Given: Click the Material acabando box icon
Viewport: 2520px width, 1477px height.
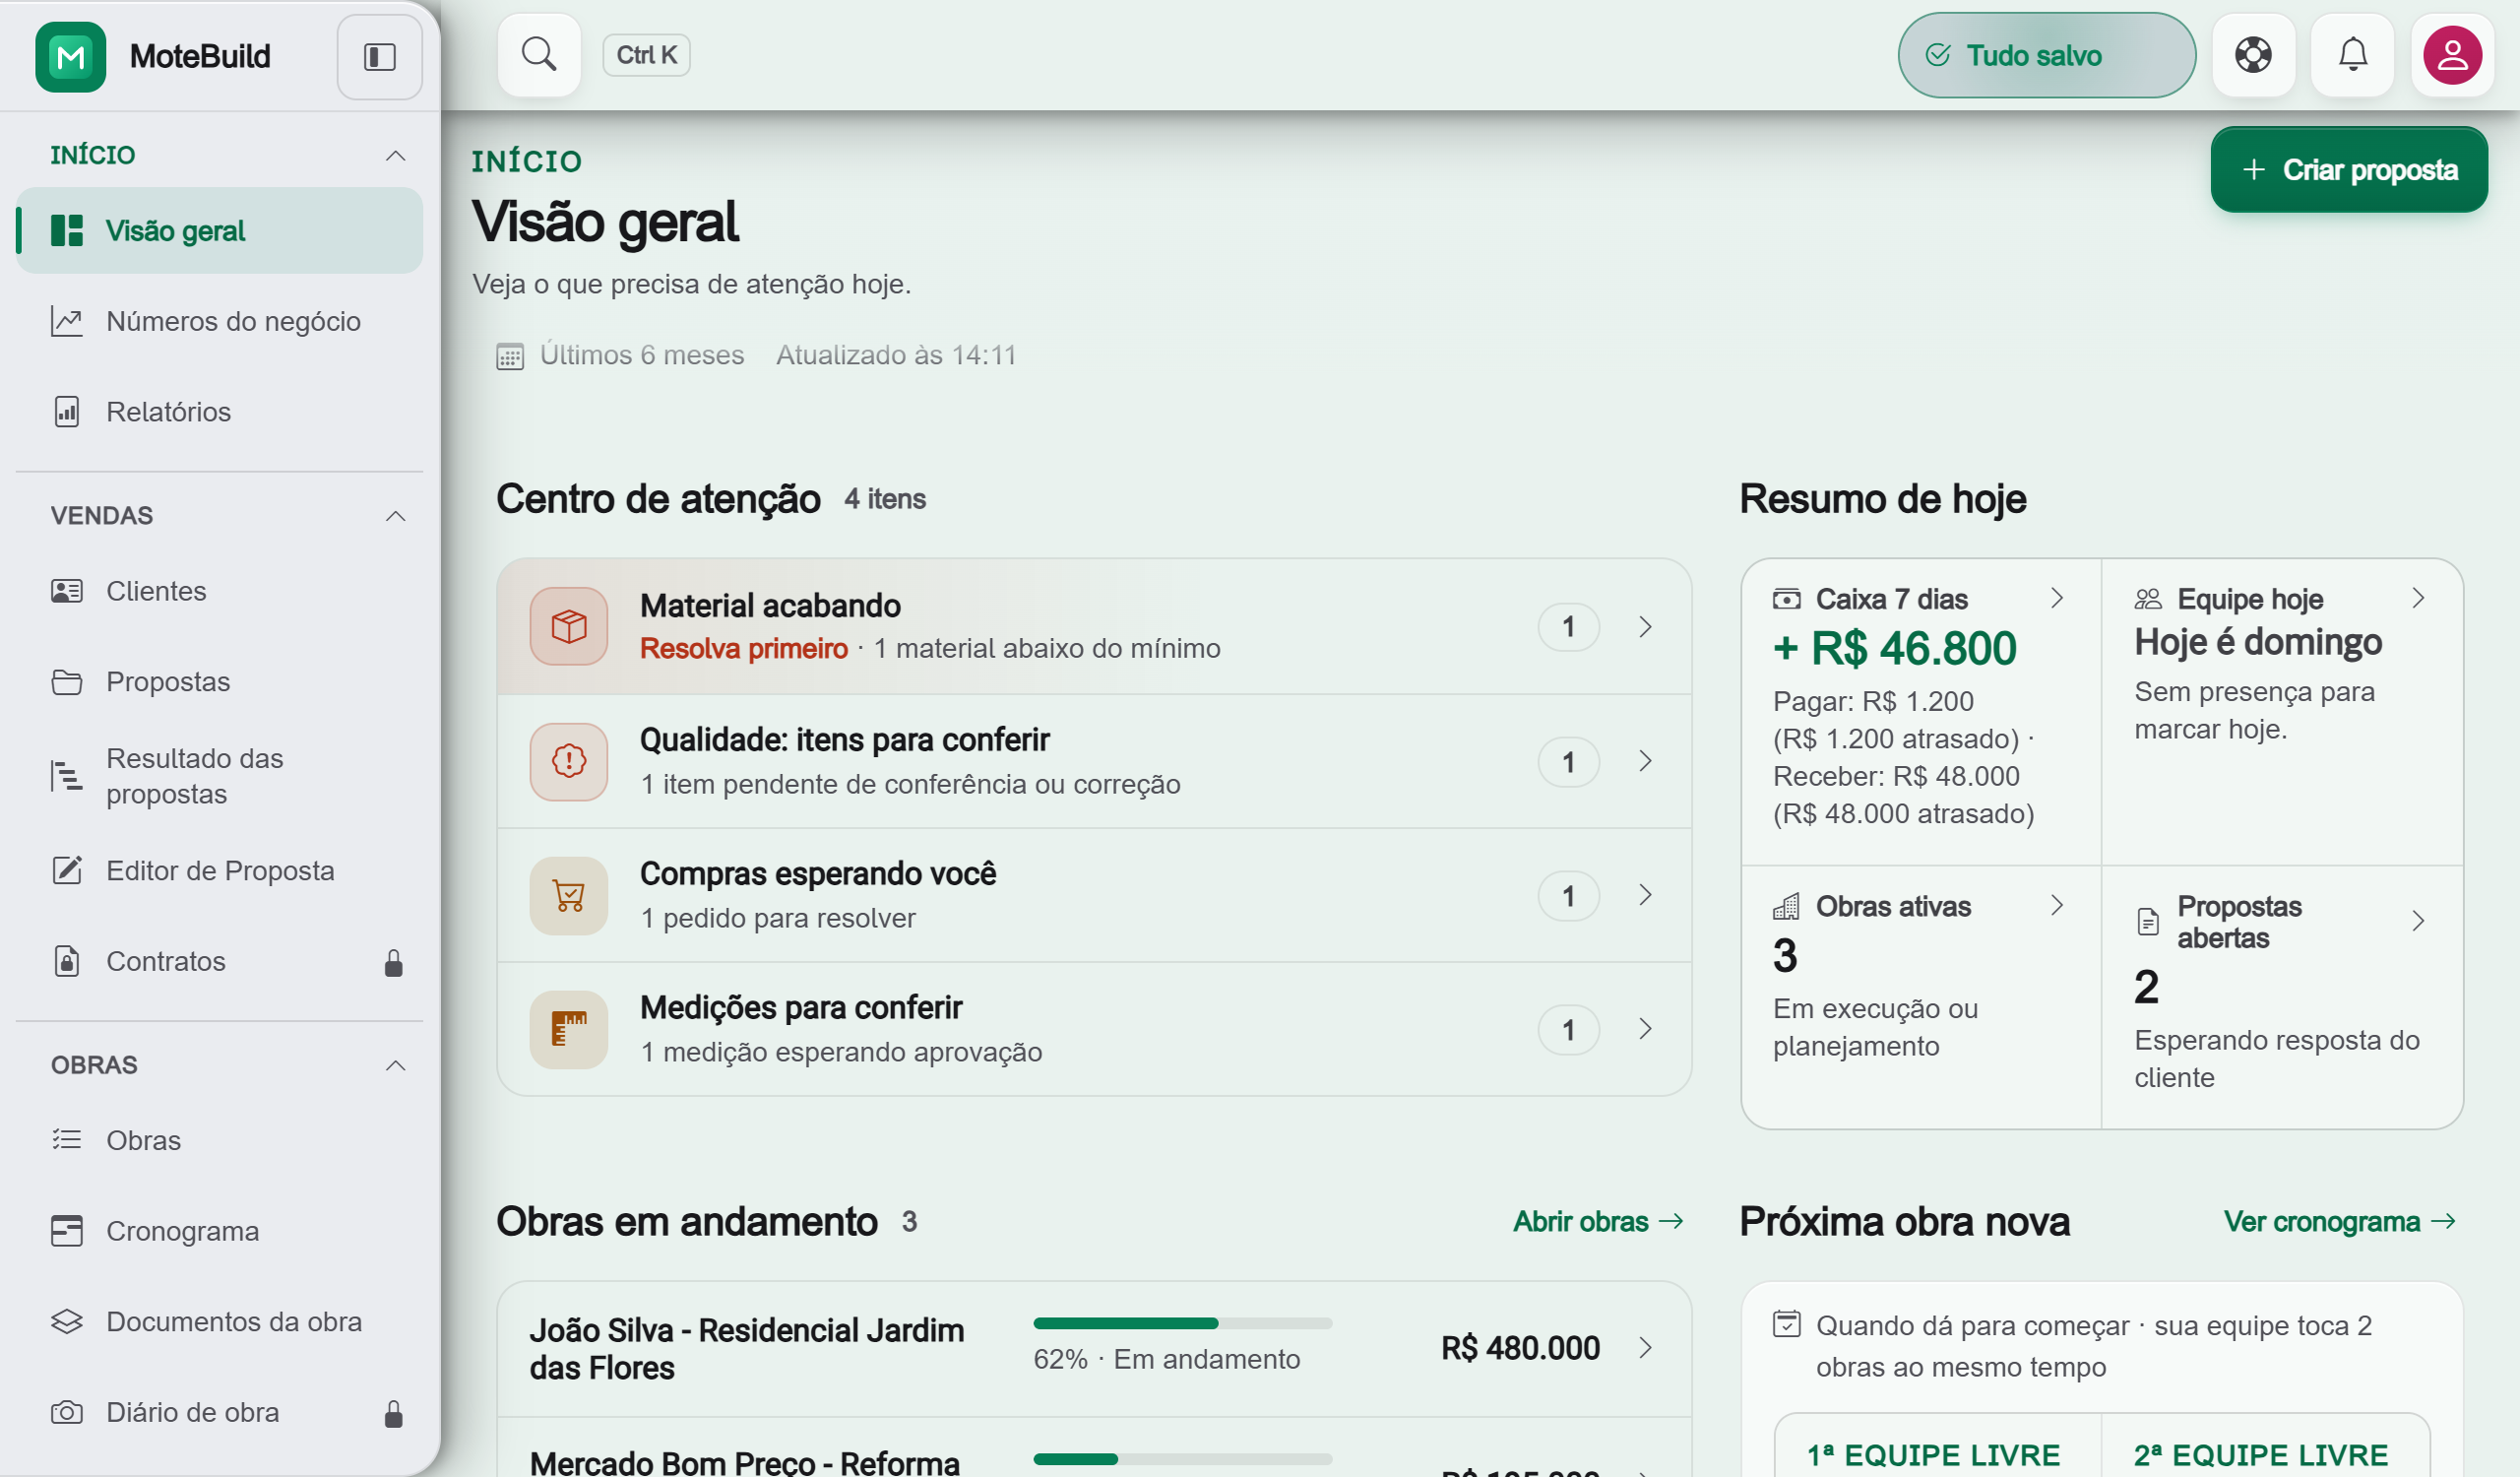Looking at the screenshot, I should (569, 626).
